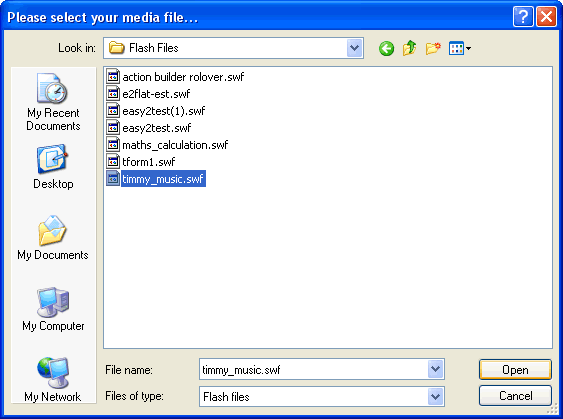Select action builder rolover.swf file

click(175, 77)
